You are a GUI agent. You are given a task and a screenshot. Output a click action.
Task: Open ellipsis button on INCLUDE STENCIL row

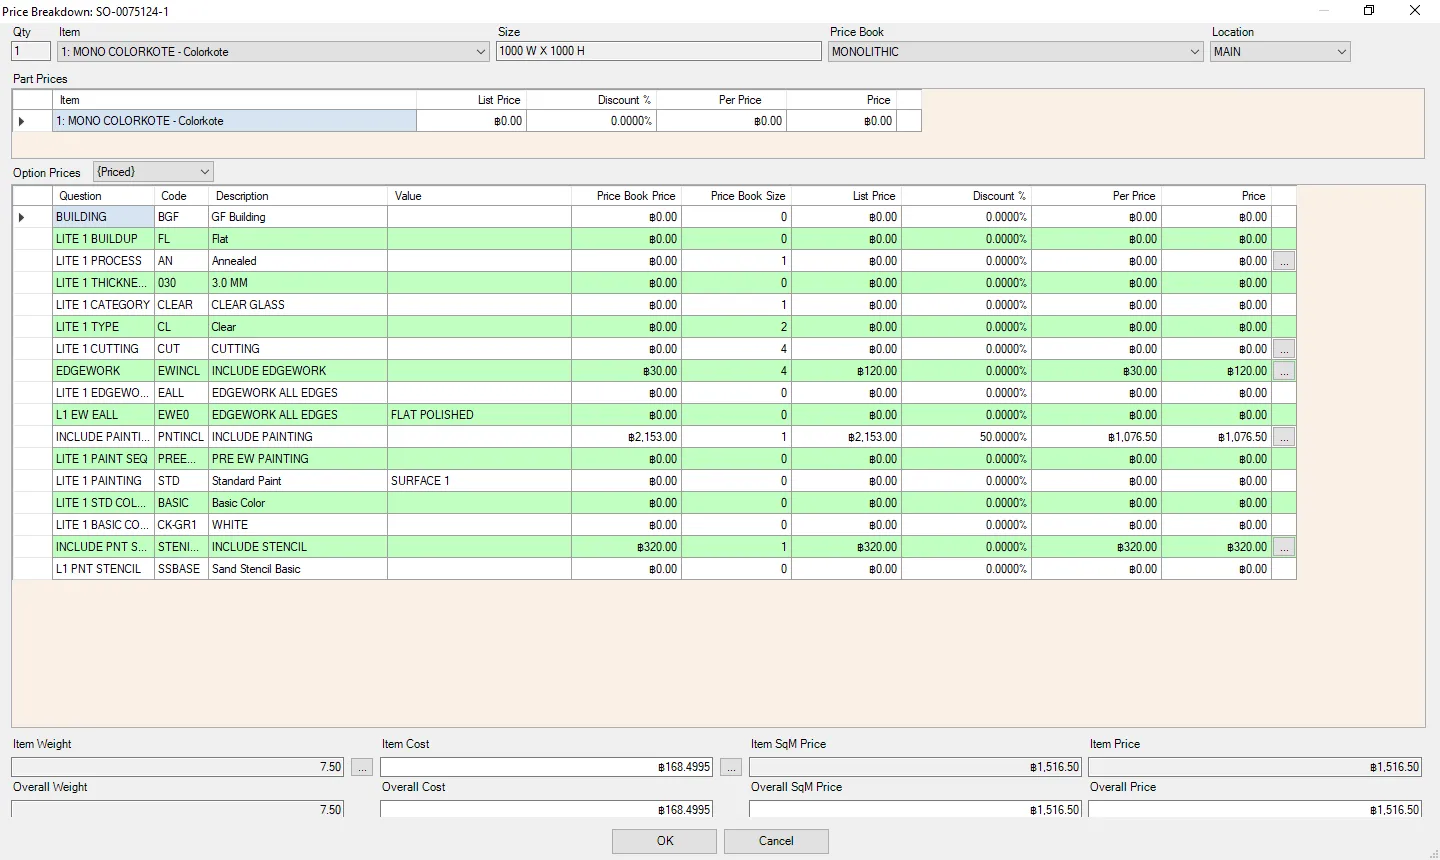(1284, 547)
